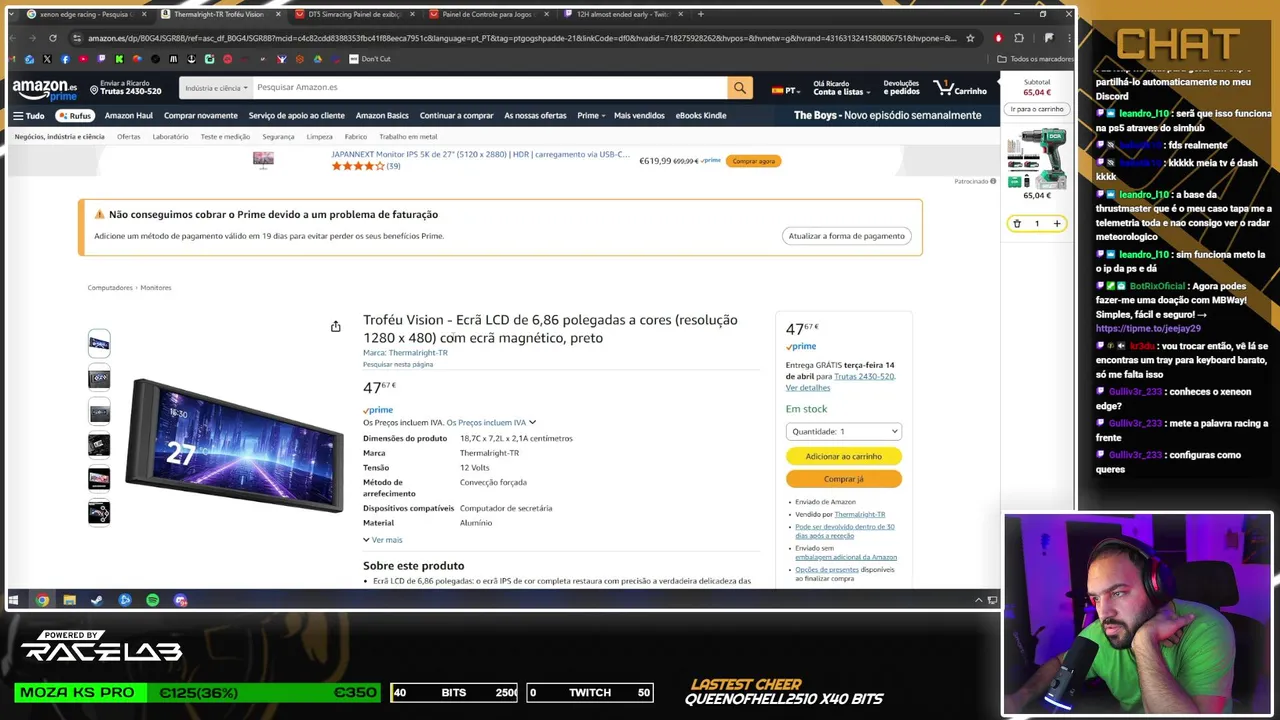Open Amazon Basics menu item

pos(382,115)
